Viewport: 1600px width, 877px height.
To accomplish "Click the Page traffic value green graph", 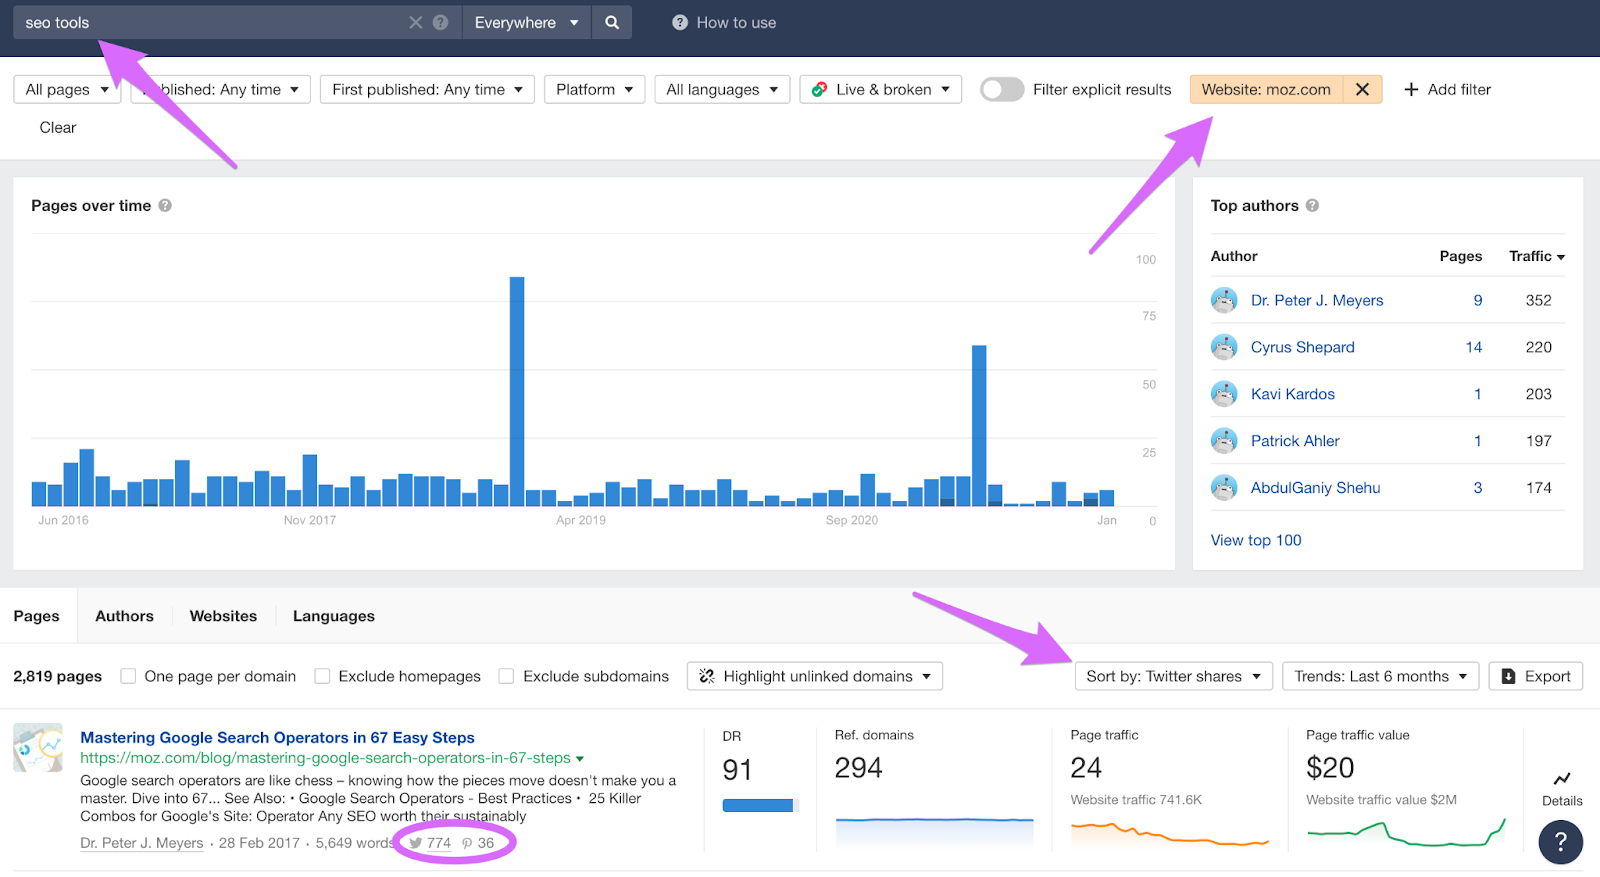I will [1405, 833].
